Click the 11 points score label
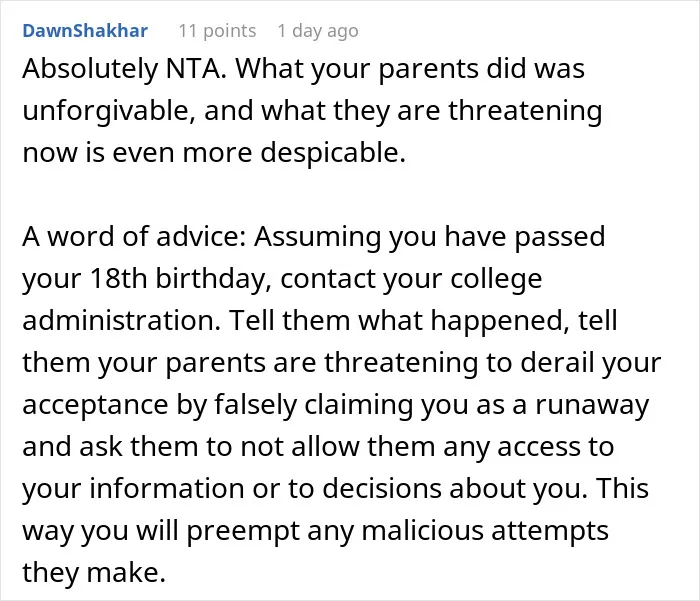 click(217, 31)
